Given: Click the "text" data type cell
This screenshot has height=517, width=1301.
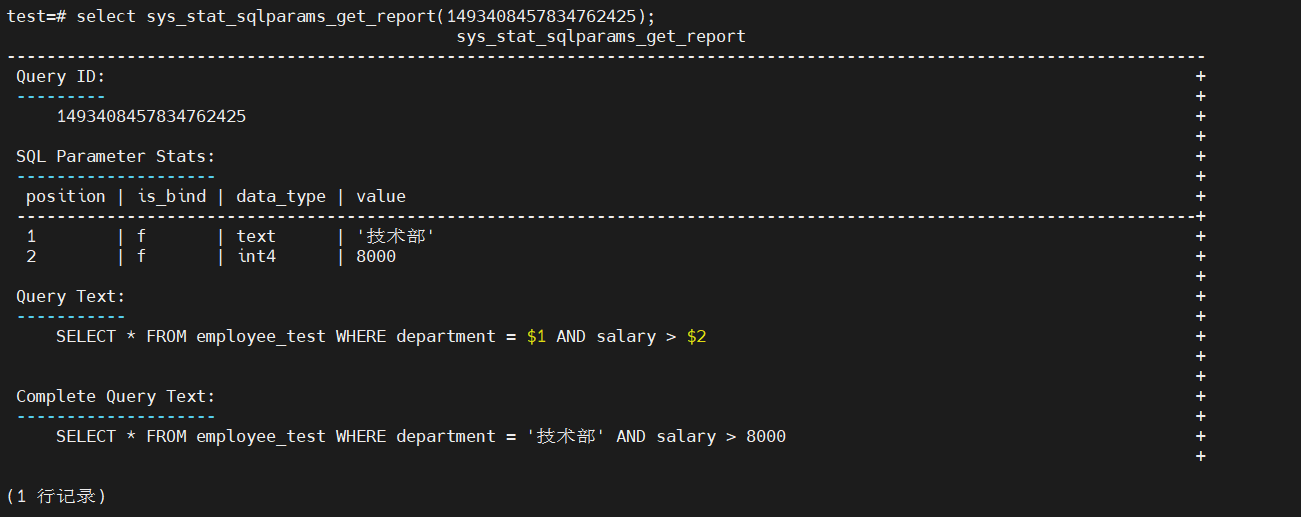Looking at the screenshot, I should pos(256,236).
